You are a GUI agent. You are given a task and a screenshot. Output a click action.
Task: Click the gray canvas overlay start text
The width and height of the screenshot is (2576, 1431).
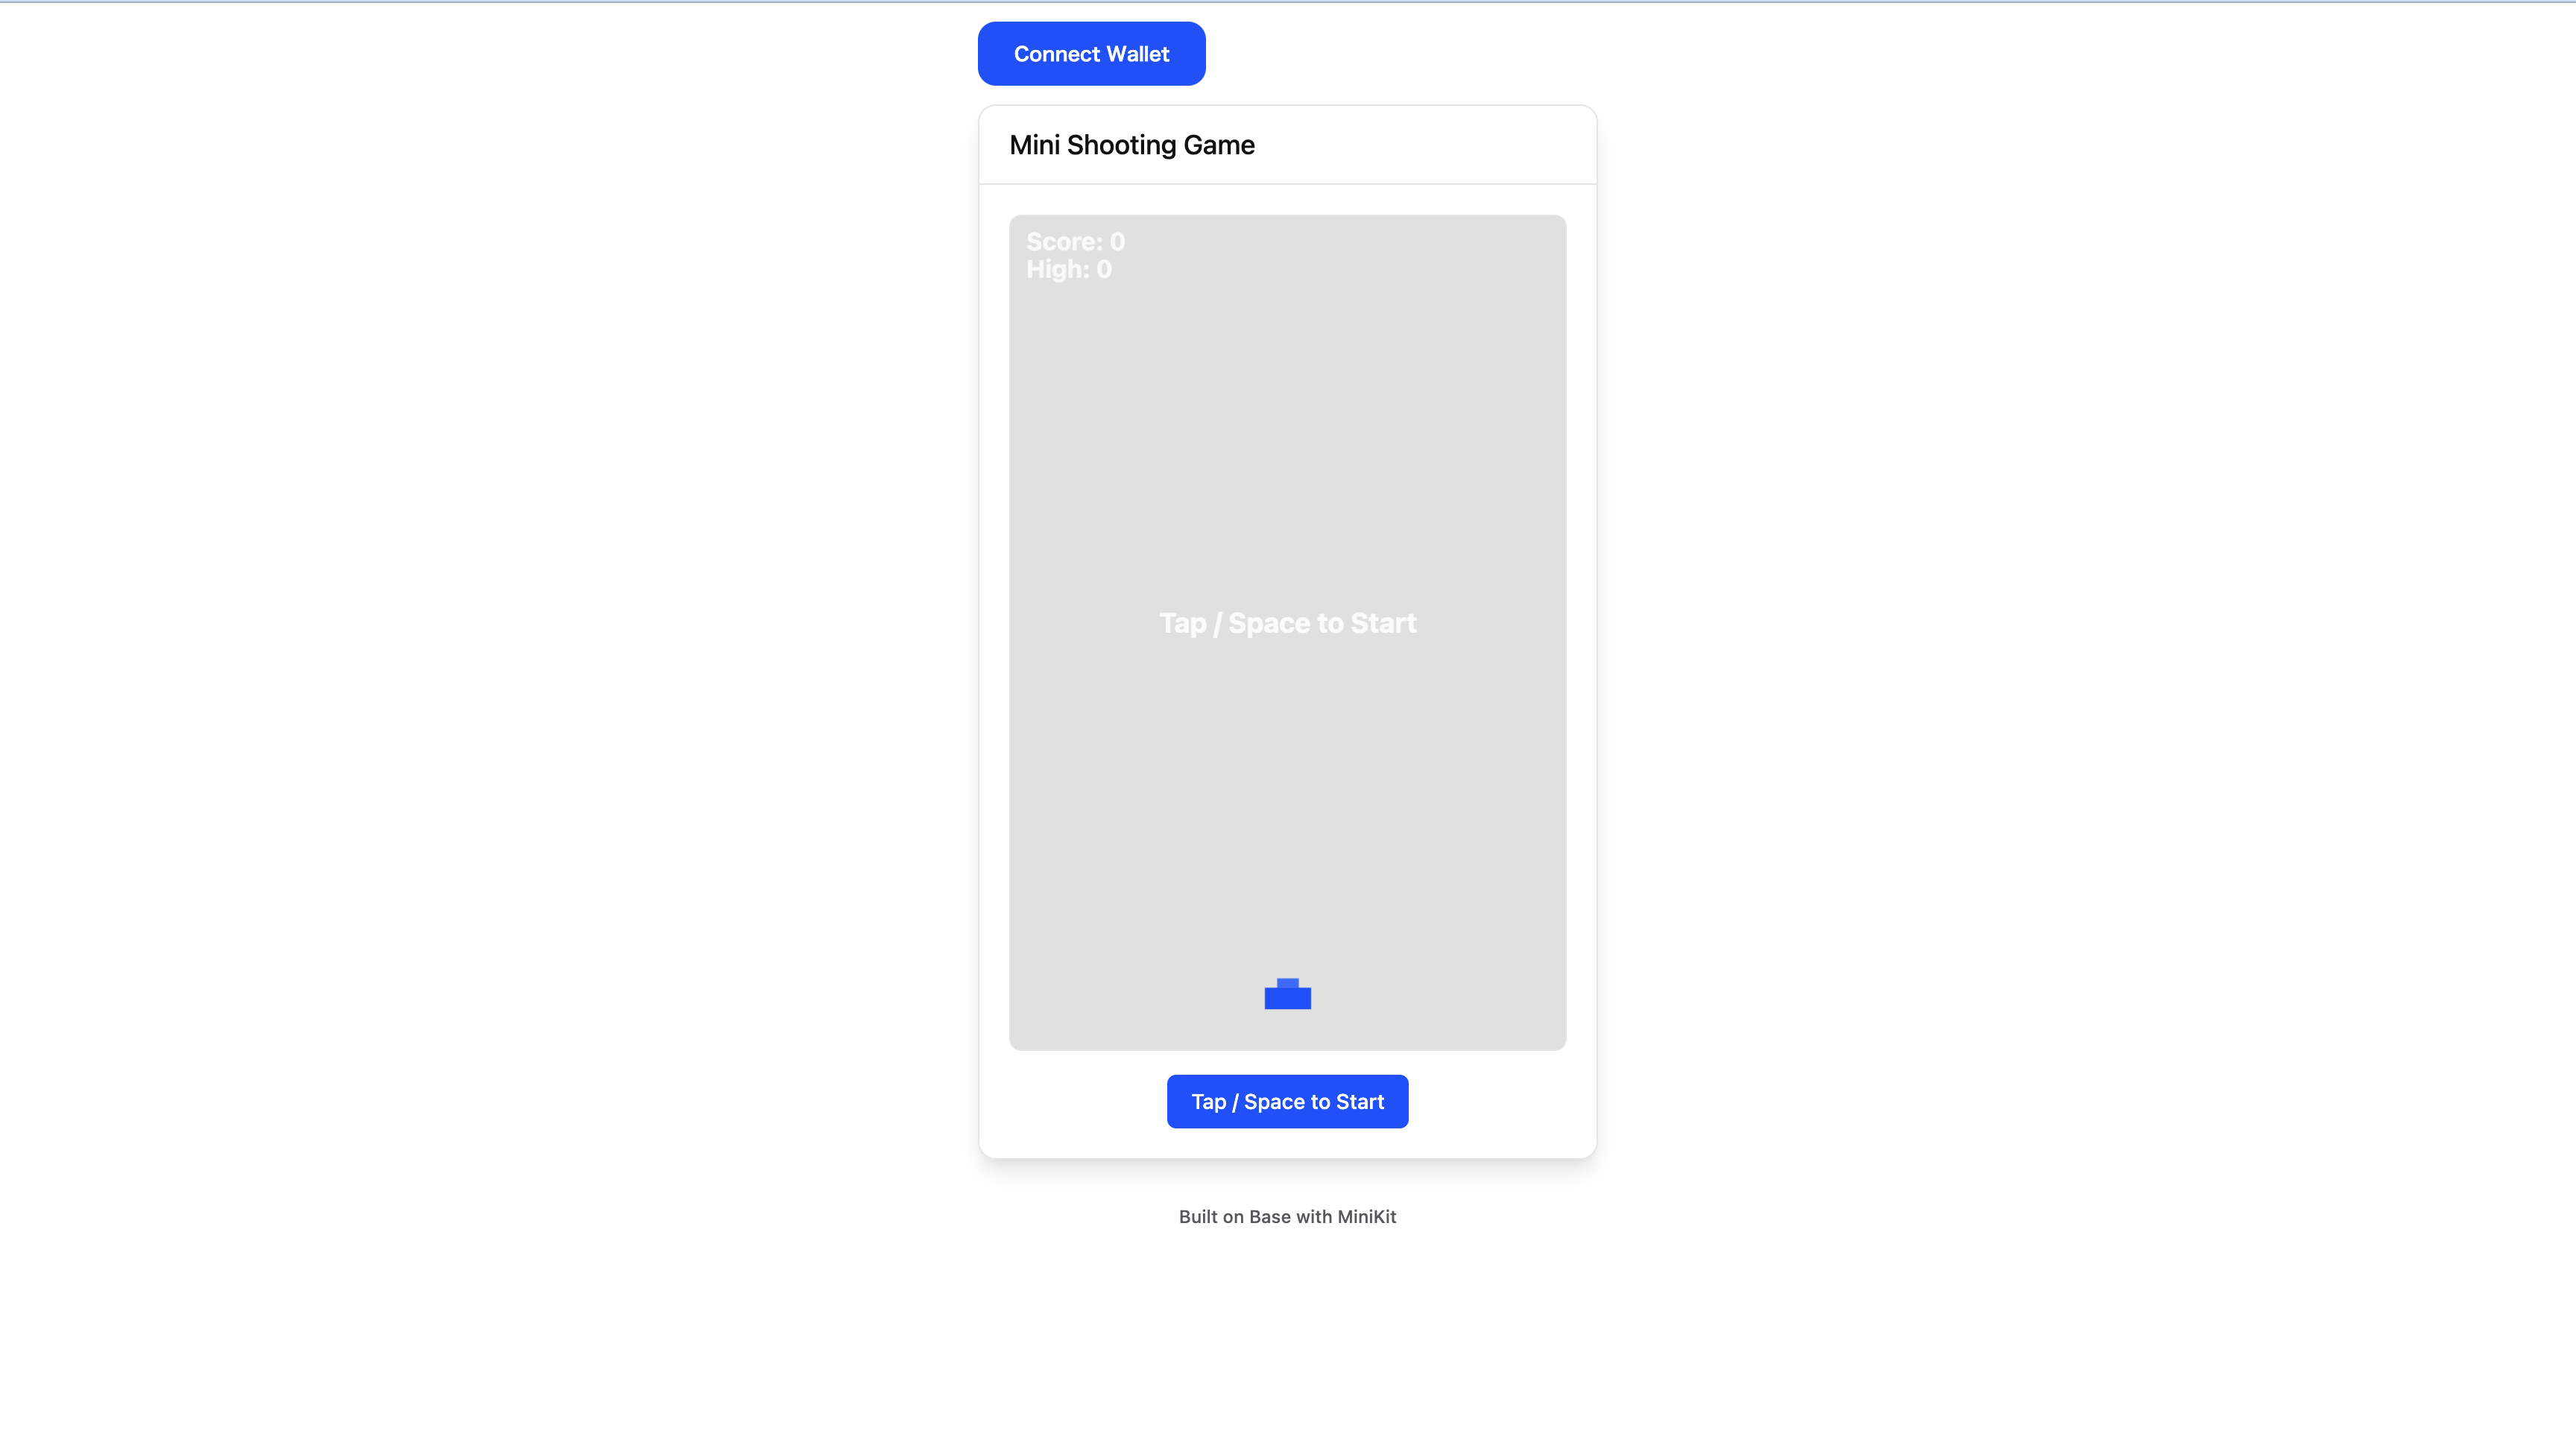coord(1287,623)
